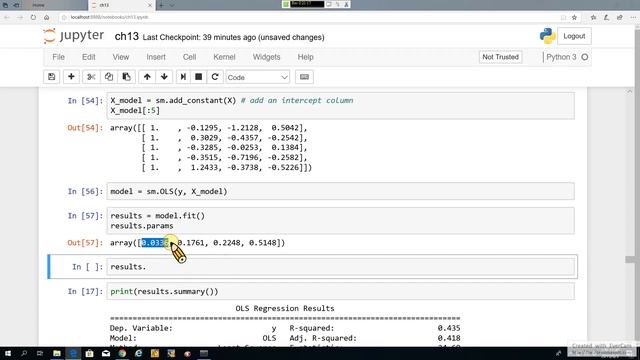Open Windows search from the taskbar
The width and height of the screenshot is (640, 360).
(24, 353)
